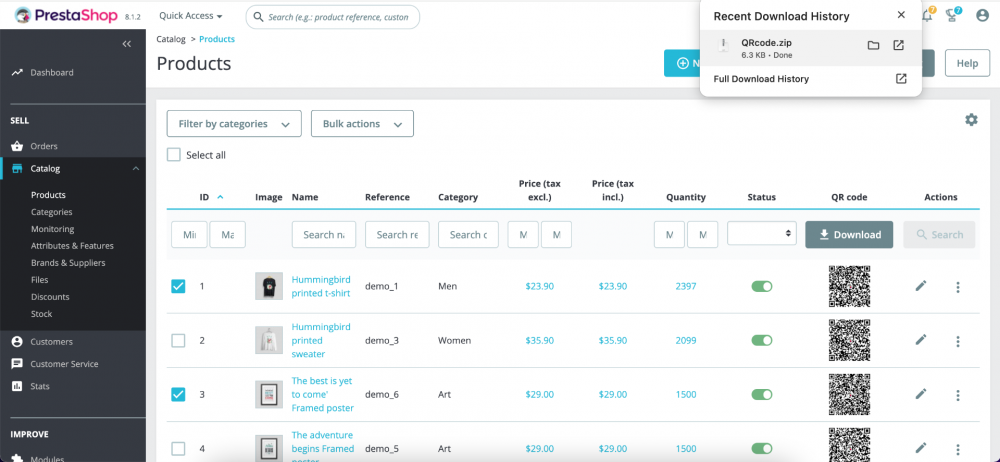Click the minimum ID filter field
The height and width of the screenshot is (462, 1000).
point(189,235)
